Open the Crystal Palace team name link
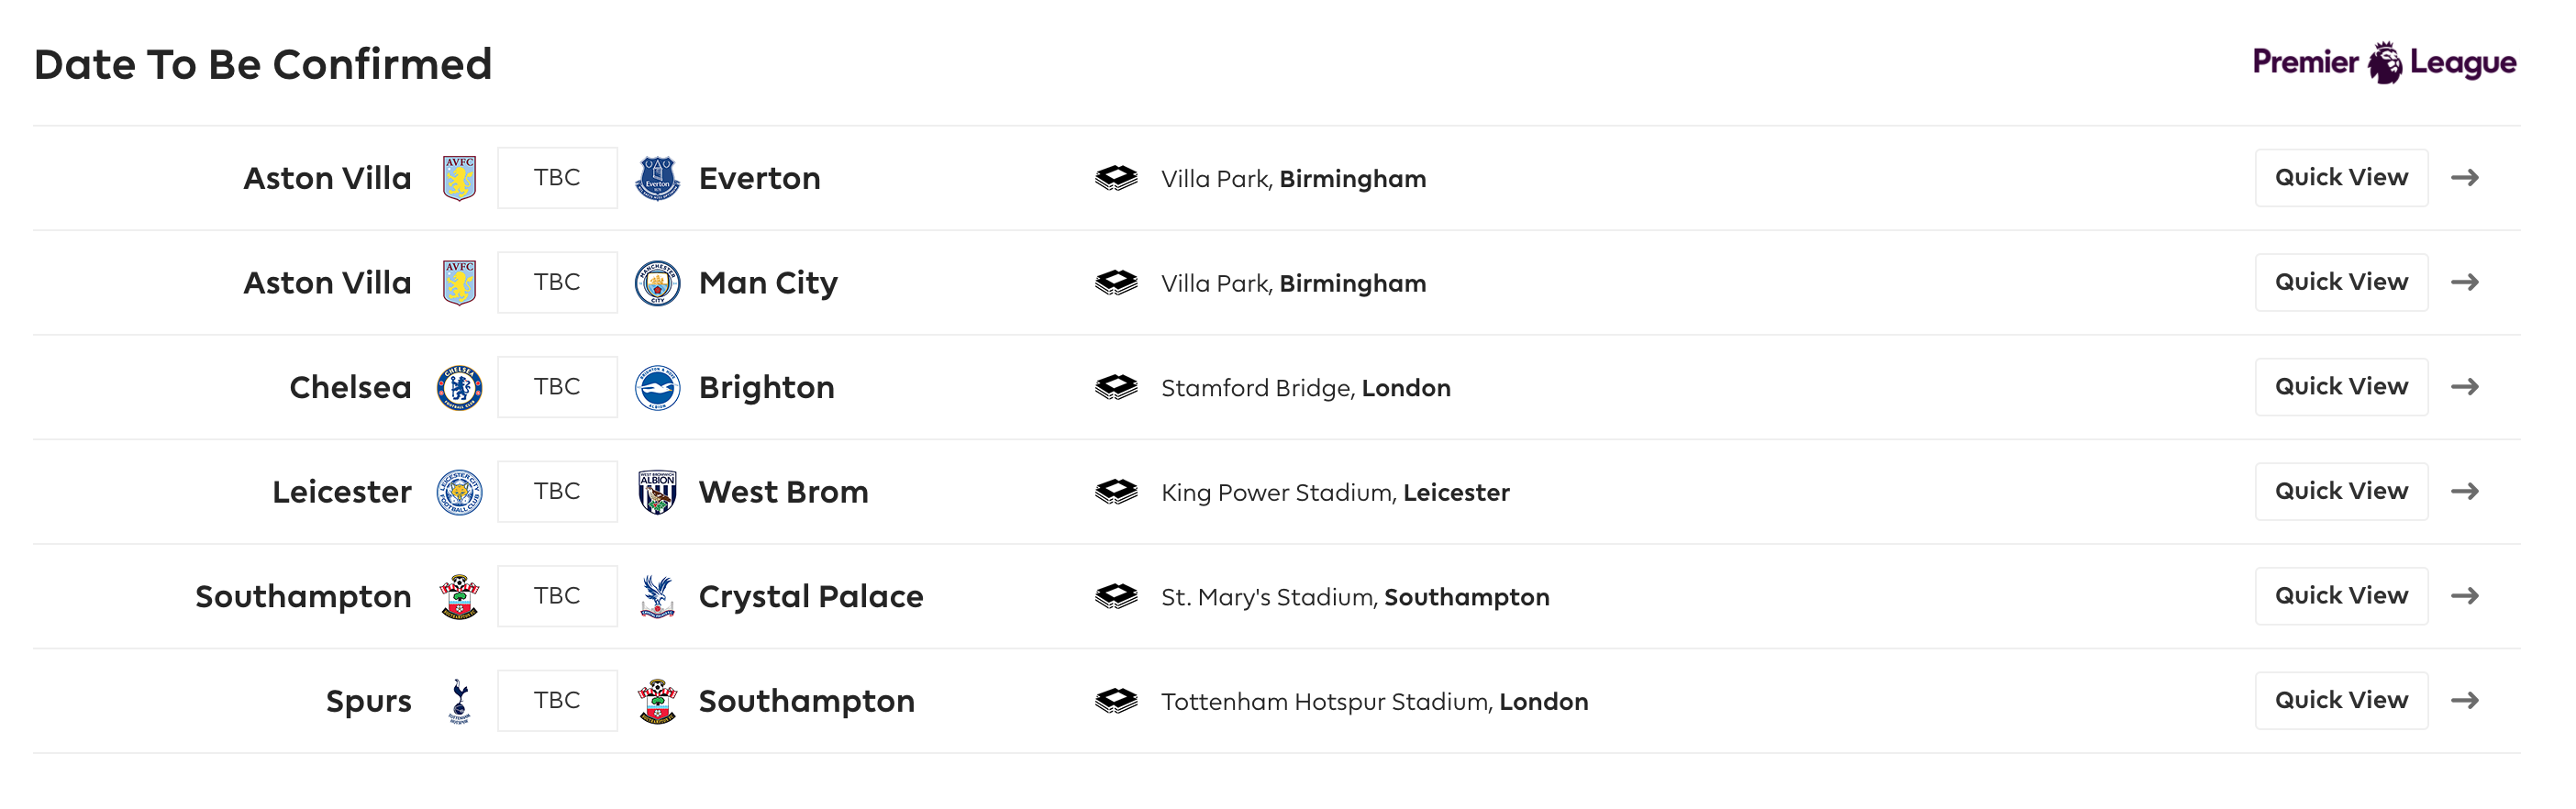 810,597
